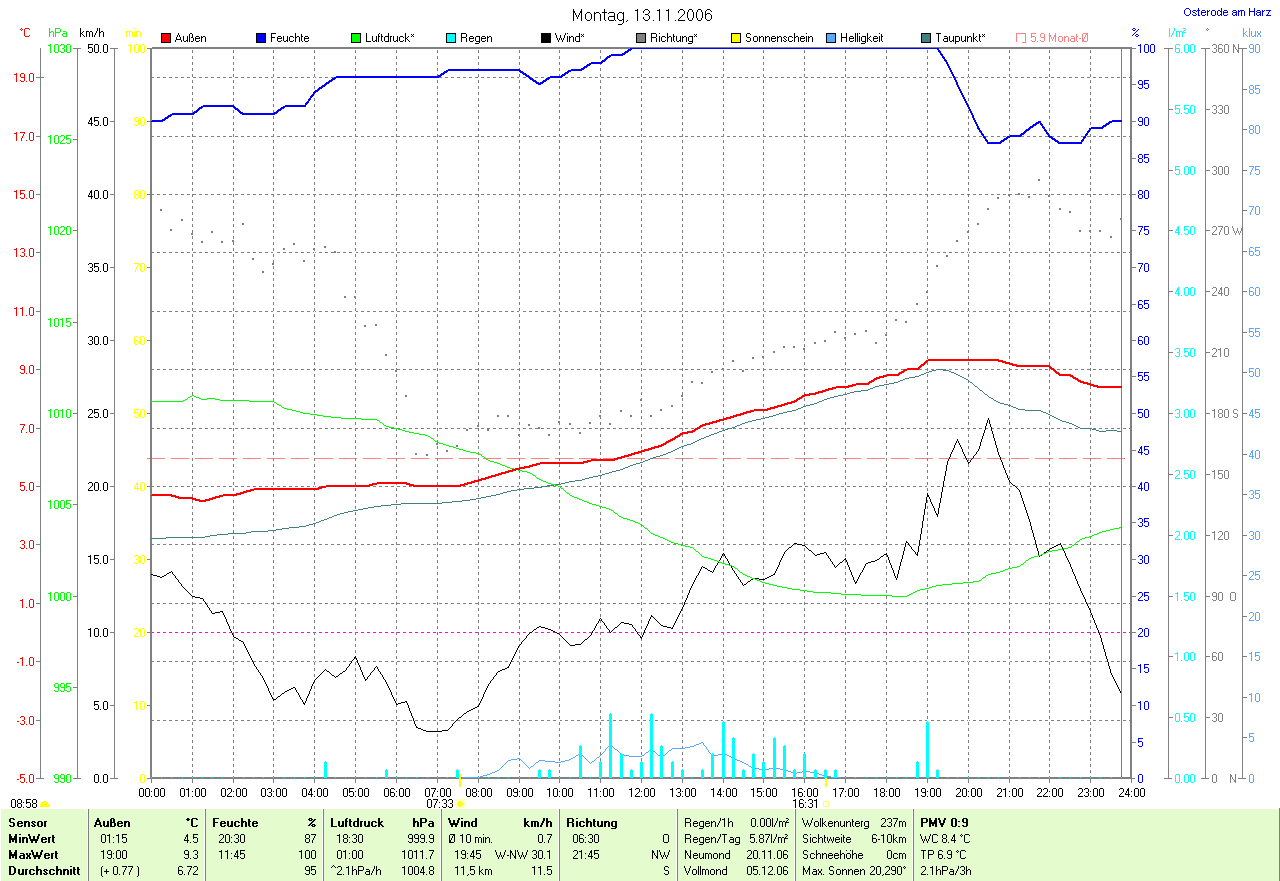Click the green Luftdruck legend square
This screenshot has width=1280, height=881.
coord(356,38)
